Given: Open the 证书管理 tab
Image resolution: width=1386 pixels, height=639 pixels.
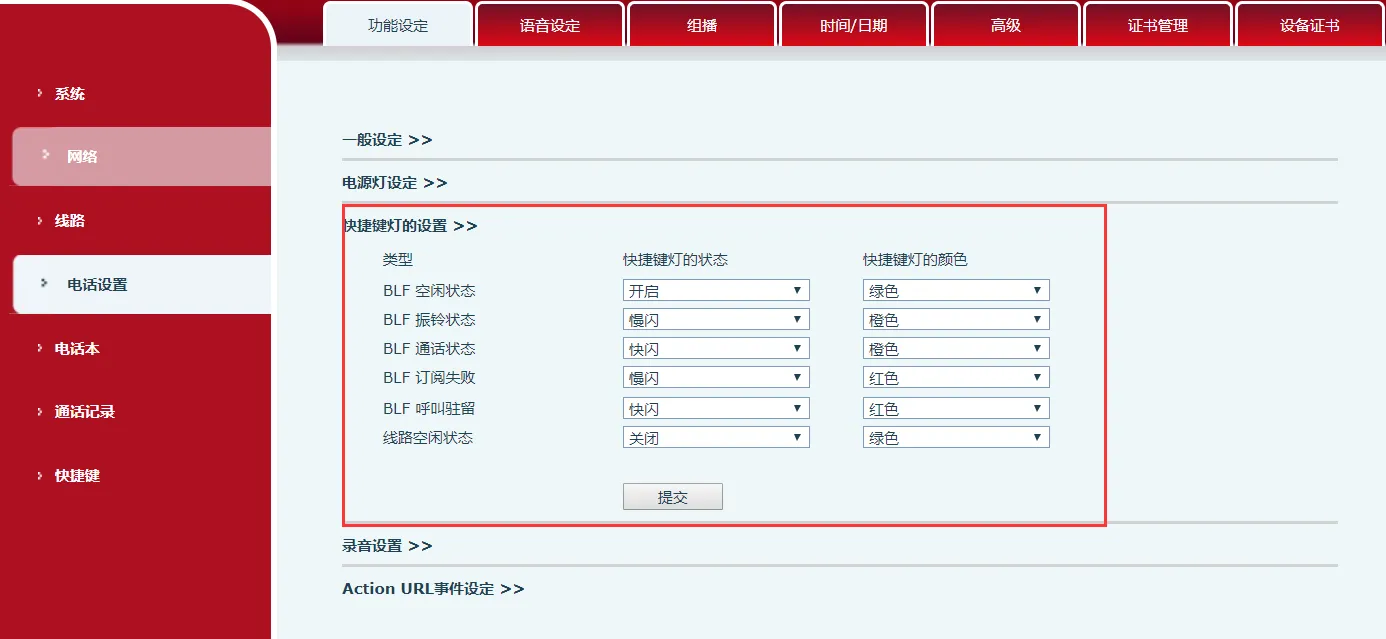Looking at the screenshot, I should point(1158,26).
